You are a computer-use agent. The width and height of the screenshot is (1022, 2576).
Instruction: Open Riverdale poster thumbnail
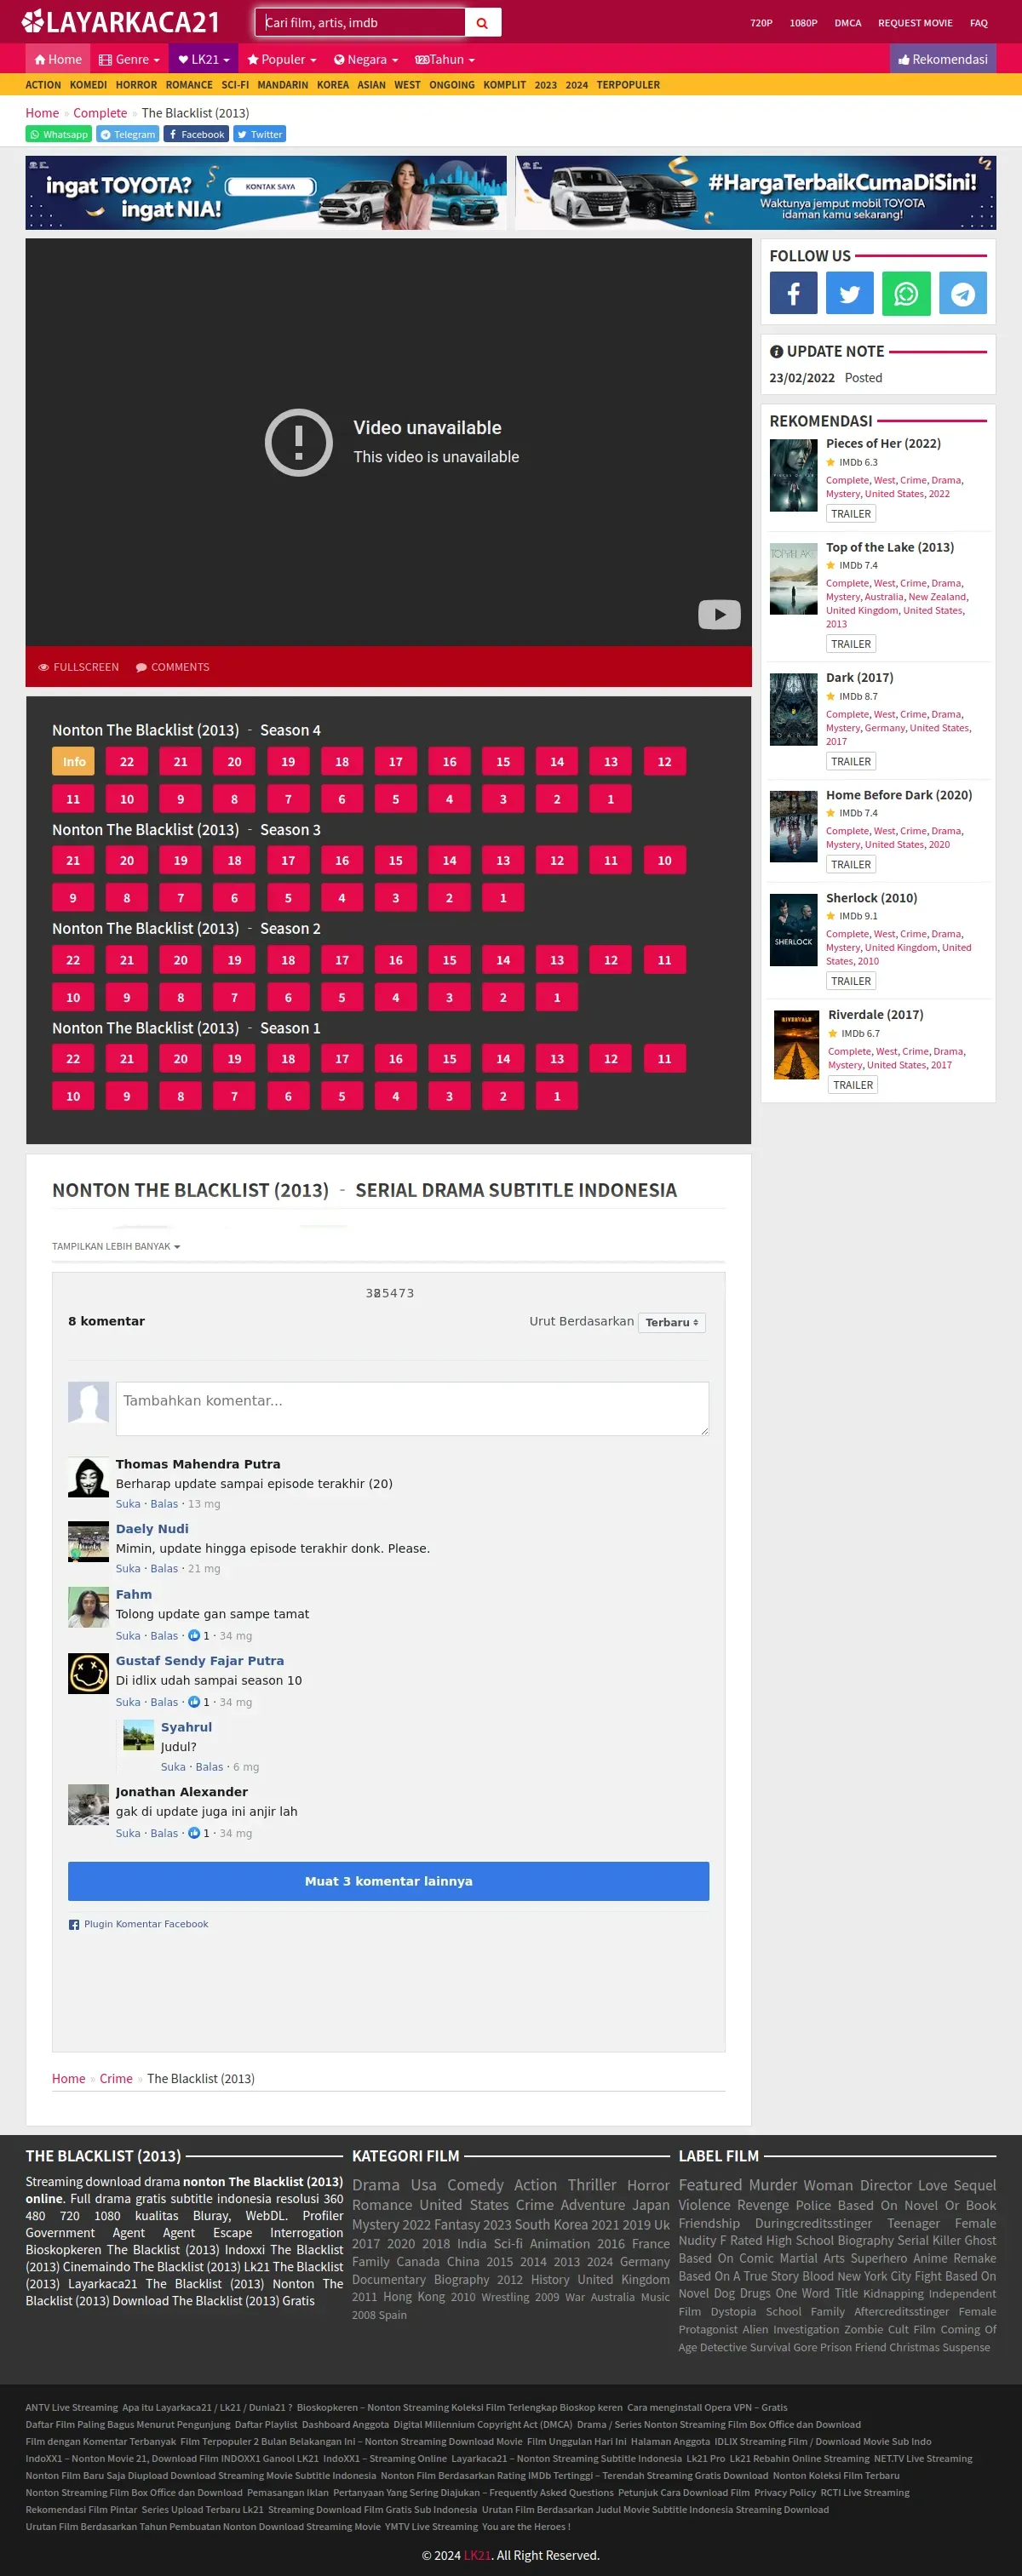[x=796, y=1046]
